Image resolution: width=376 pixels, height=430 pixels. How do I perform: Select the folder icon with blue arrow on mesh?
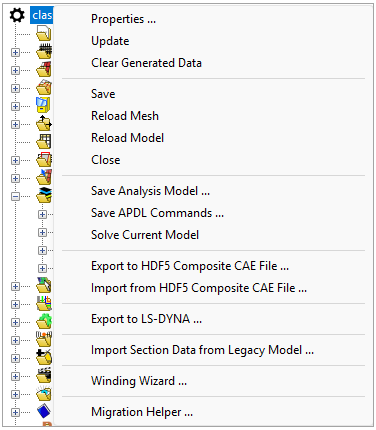[x=44, y=178]
